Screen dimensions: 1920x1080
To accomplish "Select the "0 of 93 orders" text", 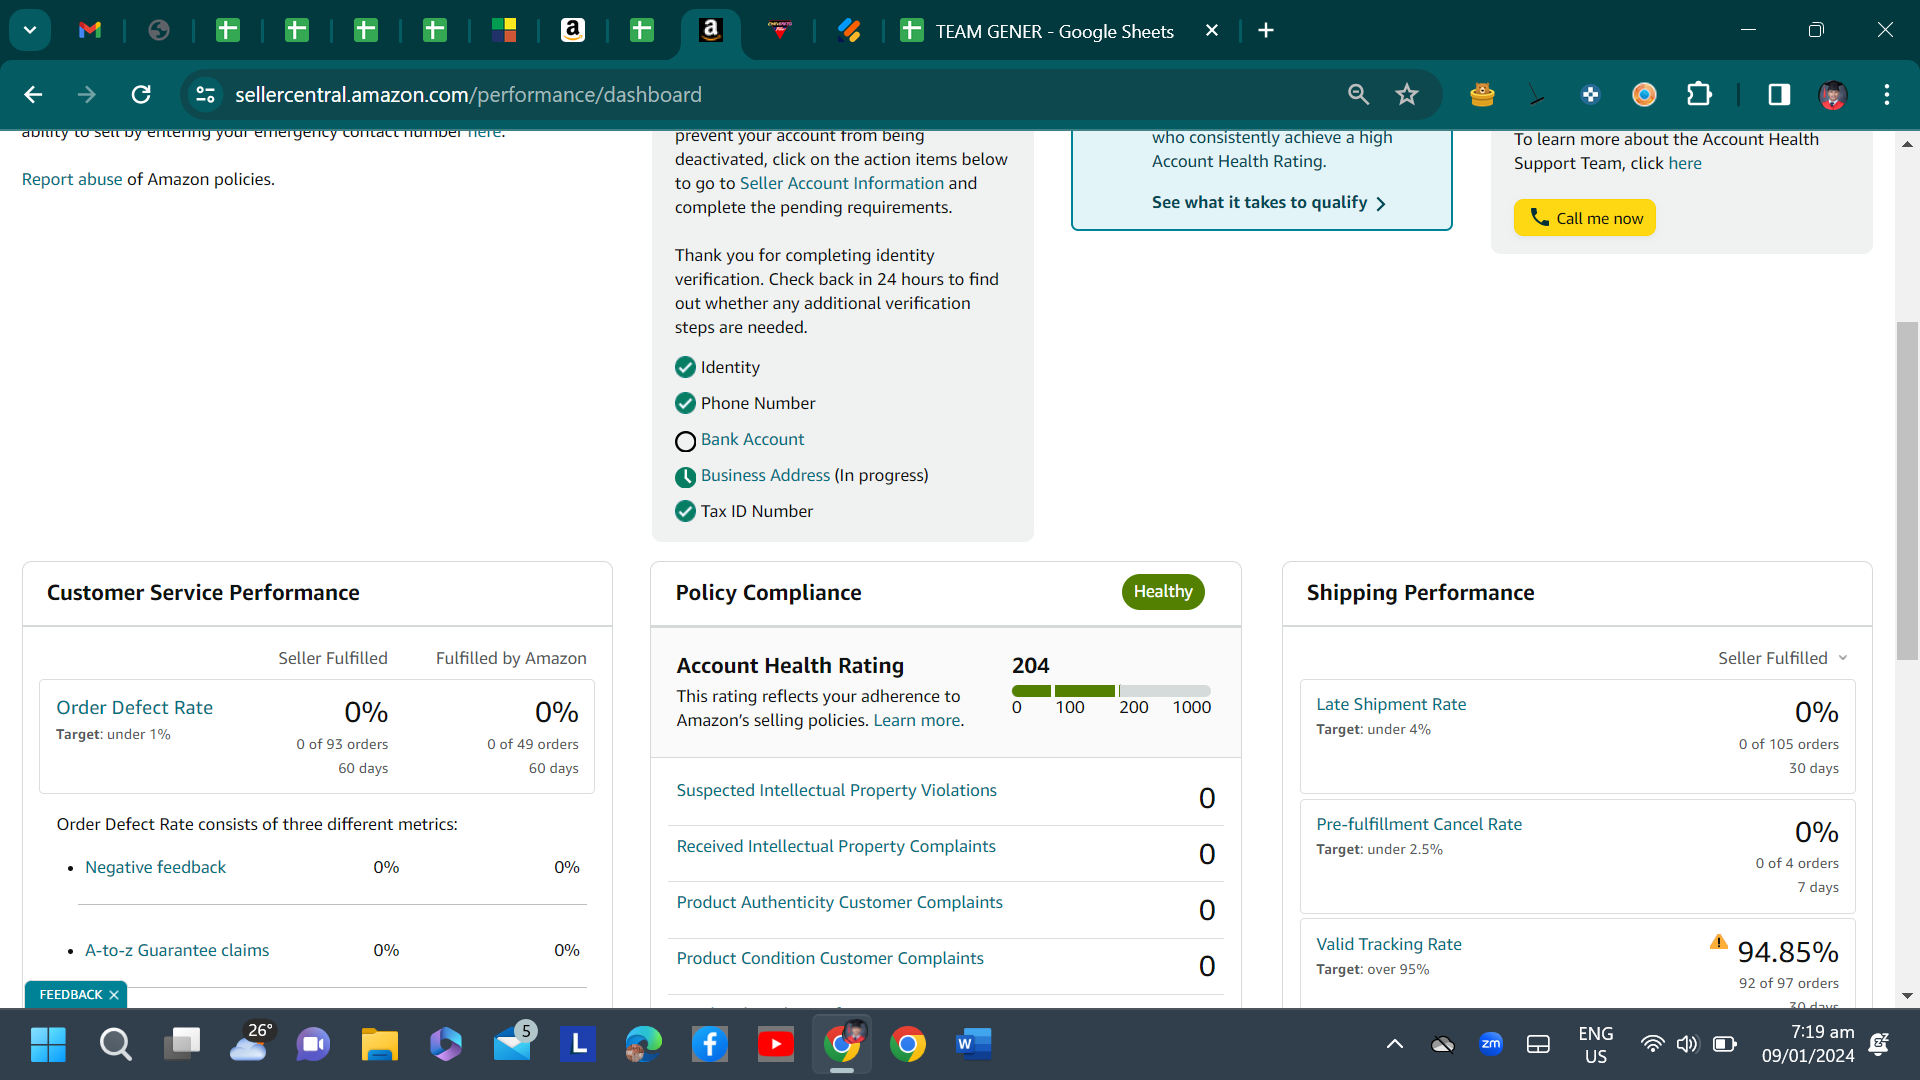I will [x=342, y=744].
